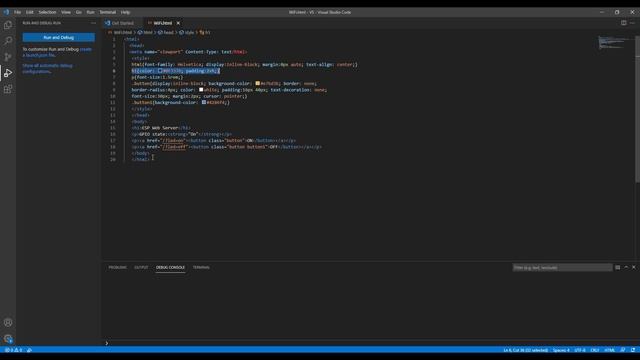
Task: Click the UTF-8 encoding status
Action: [580, 350]
